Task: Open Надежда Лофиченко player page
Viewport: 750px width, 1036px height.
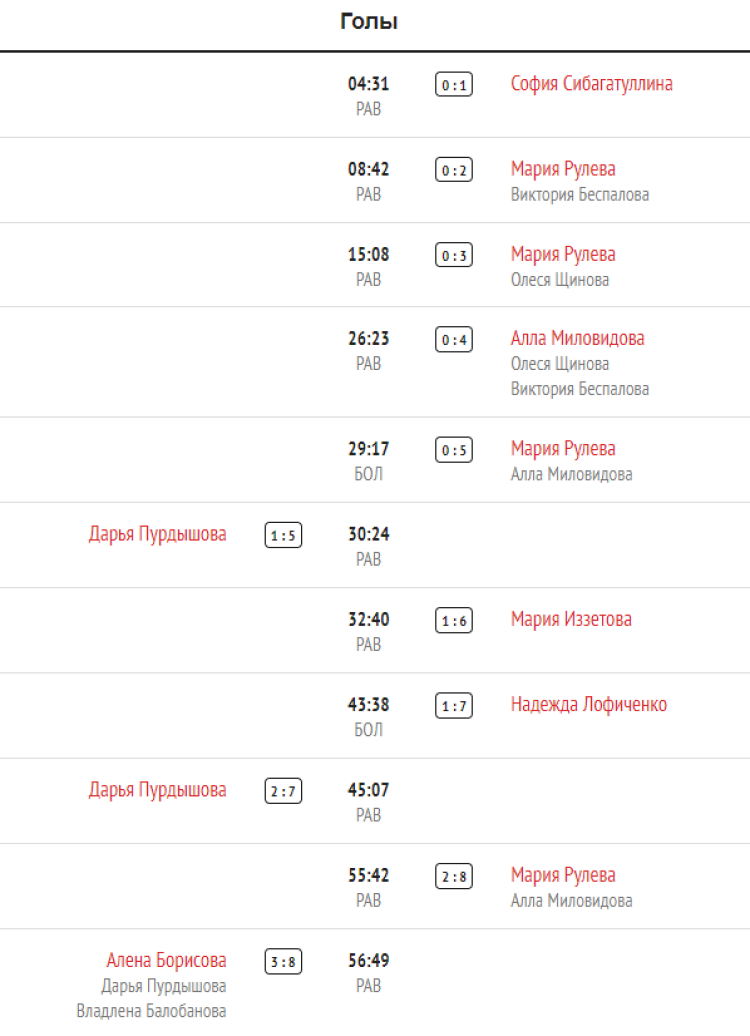Action: point(588,705)
